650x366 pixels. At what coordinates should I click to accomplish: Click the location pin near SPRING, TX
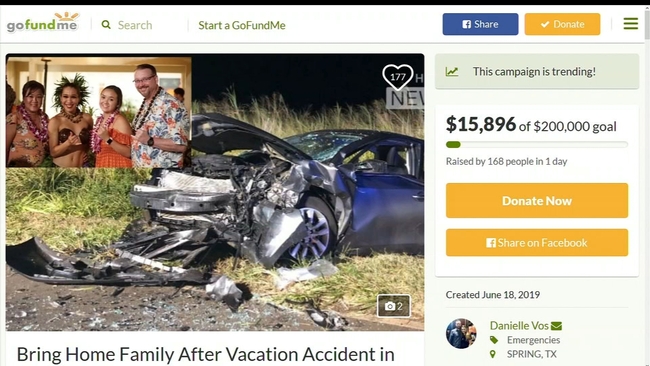[492, 354]
